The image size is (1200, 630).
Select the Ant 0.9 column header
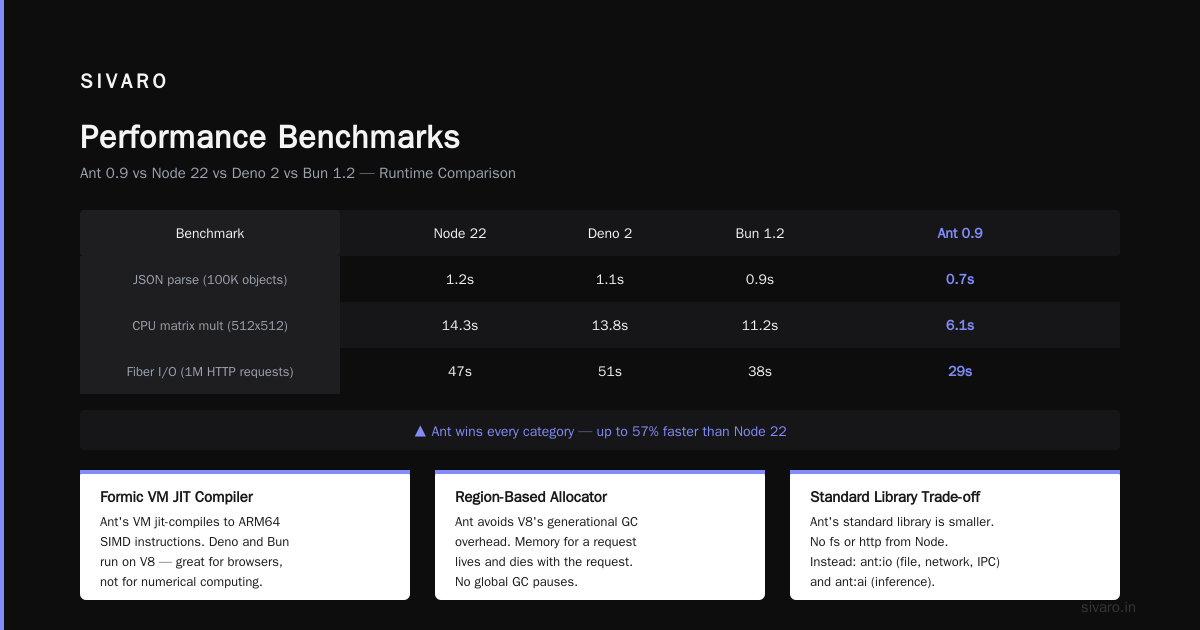[x=960, y=233]
